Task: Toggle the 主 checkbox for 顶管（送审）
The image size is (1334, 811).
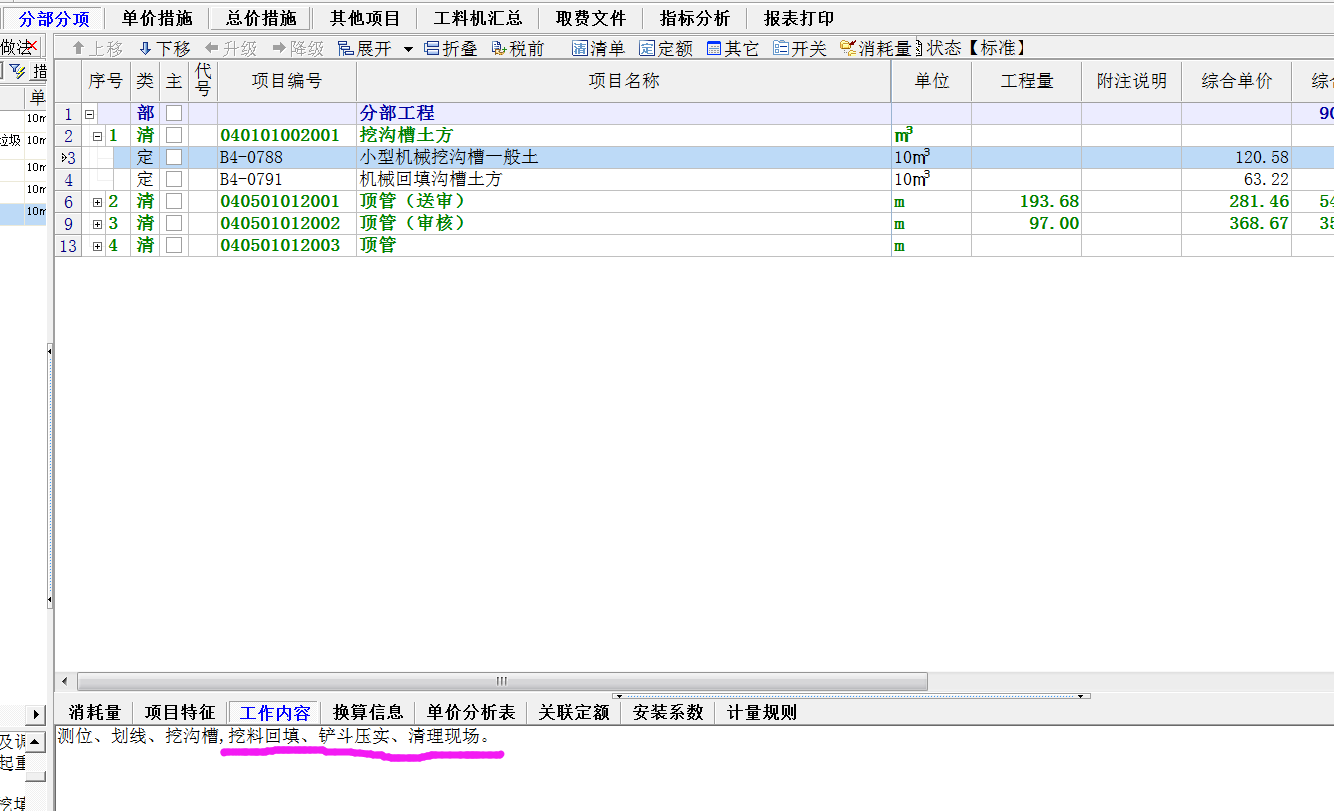Action: 174,201
